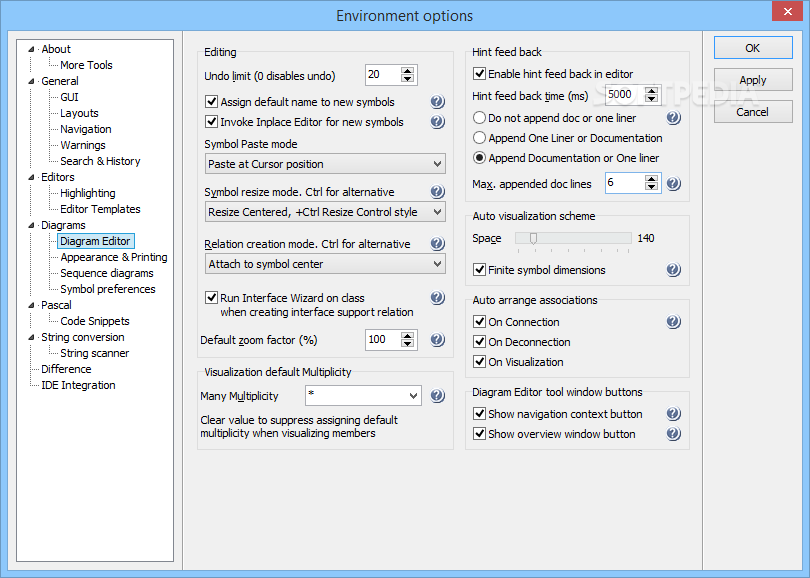Show help for Symbol resize mode
The height and width of the screenshot is (578, 810).
click(x=438, y=192)
